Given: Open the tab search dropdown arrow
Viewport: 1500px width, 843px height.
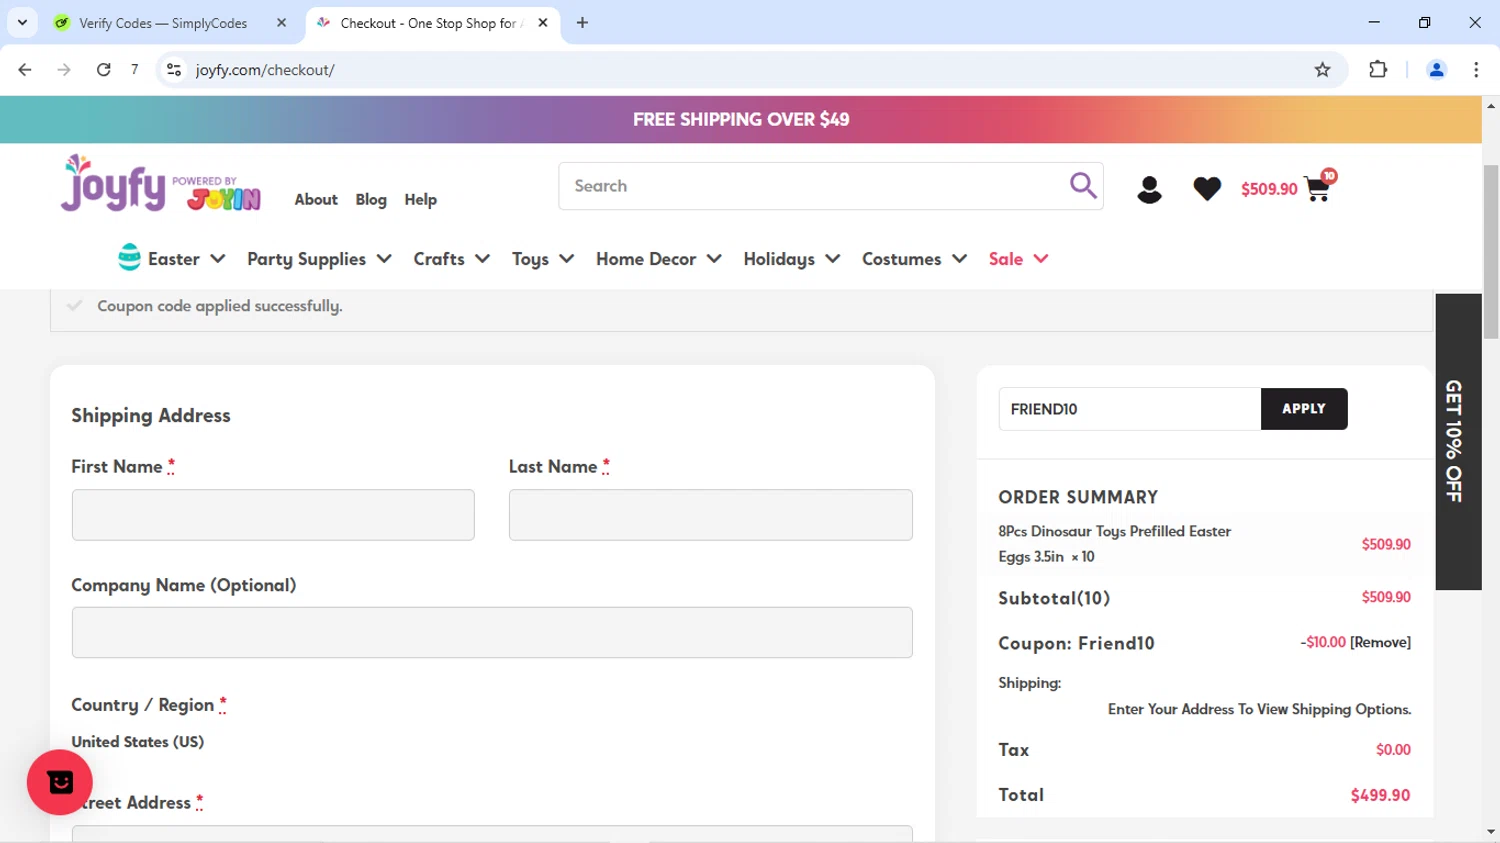Looking at the screenshot, I should point(22,23).
